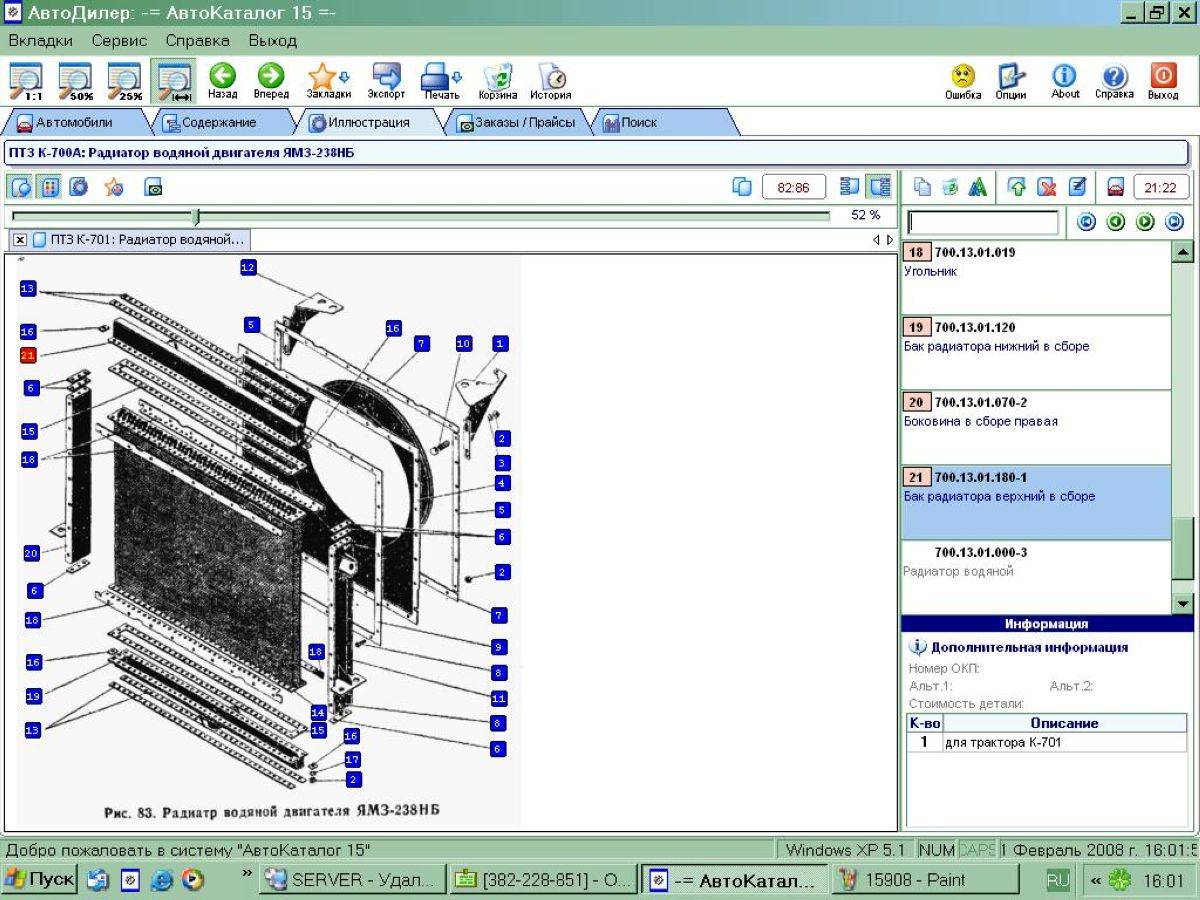Click the 50% zoom magnifier icon

pos(75,80)
